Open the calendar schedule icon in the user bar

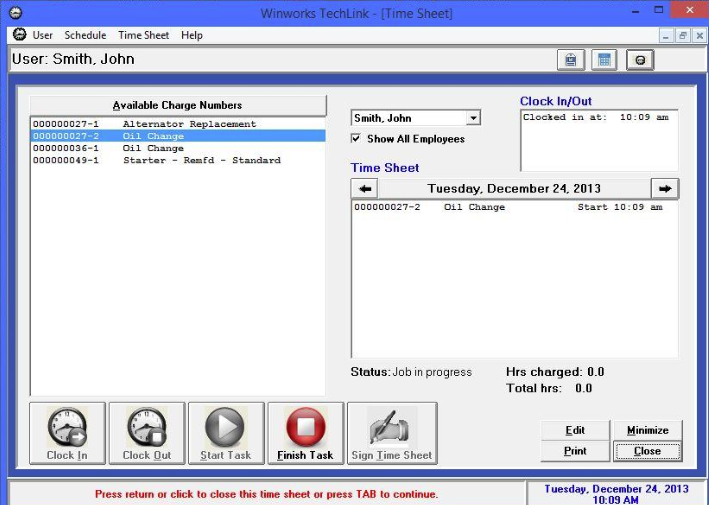click(604, 60)
